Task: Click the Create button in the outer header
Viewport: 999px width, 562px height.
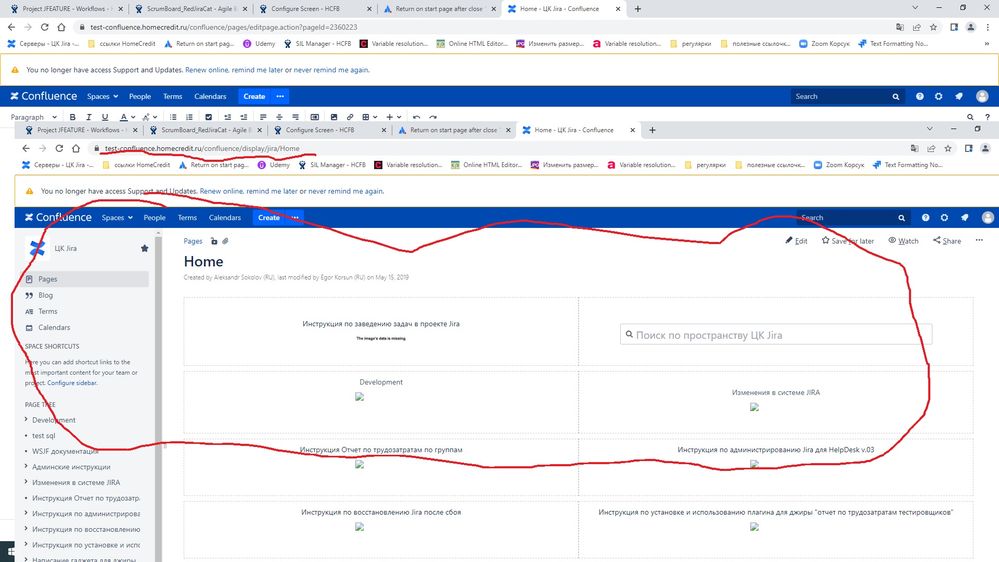Action: coord(254,96)
